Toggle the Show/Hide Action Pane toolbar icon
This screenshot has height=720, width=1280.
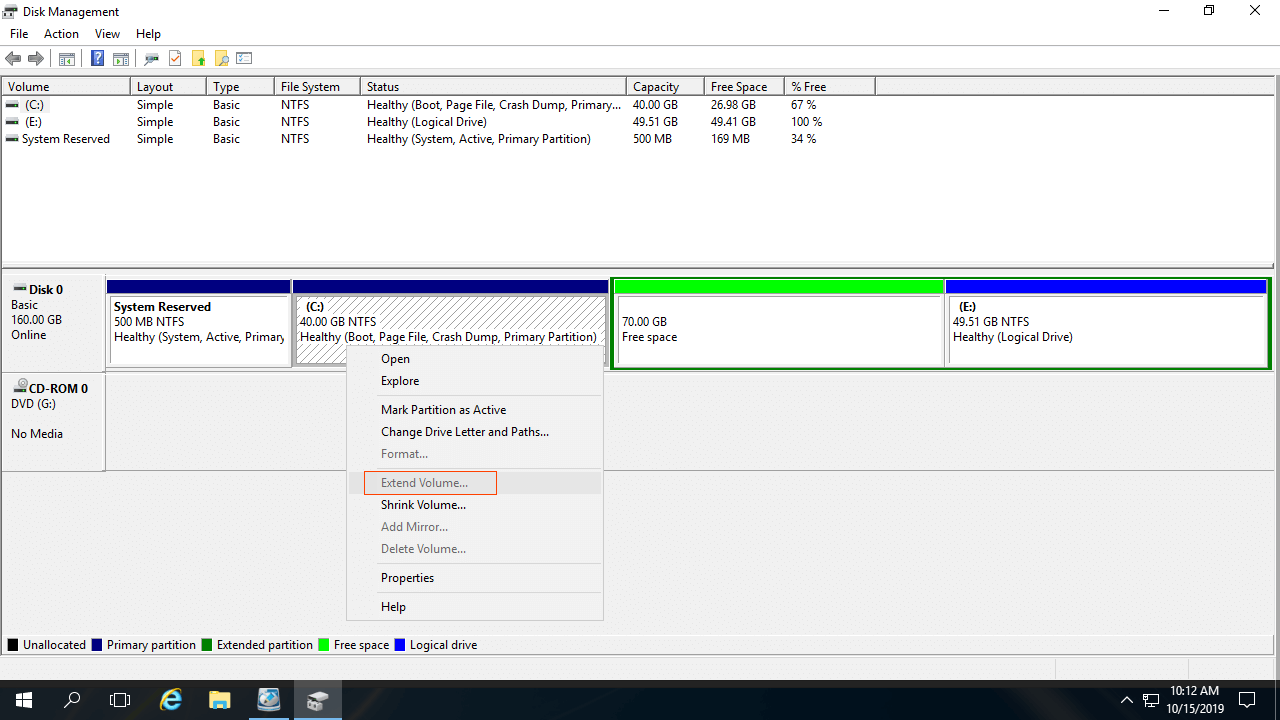[120, 59]
